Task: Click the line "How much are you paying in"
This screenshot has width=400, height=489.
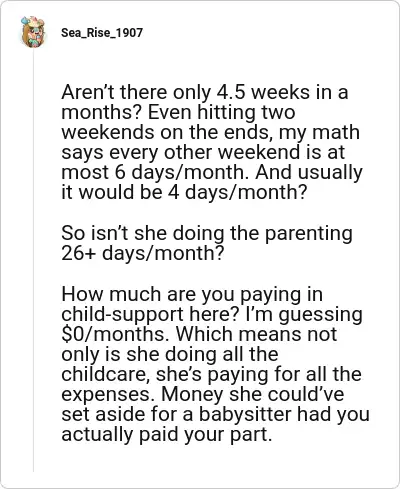Action: 192,295
